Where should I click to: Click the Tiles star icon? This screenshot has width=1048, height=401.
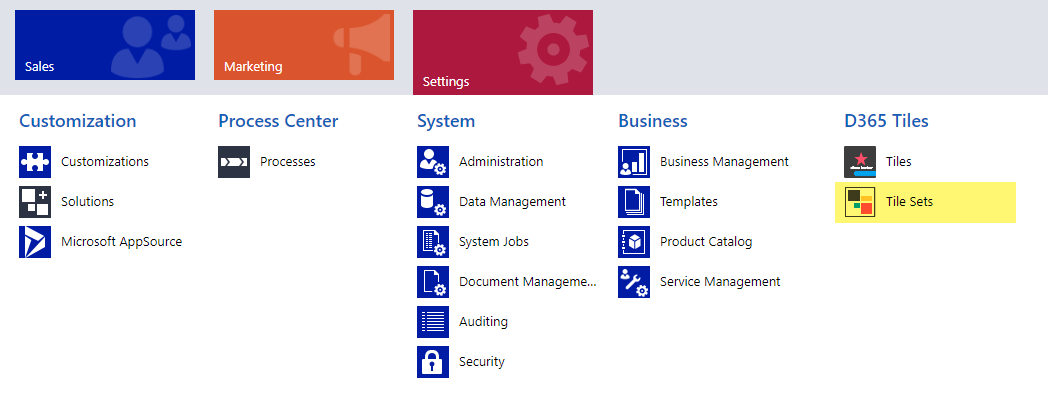point(860,162)
